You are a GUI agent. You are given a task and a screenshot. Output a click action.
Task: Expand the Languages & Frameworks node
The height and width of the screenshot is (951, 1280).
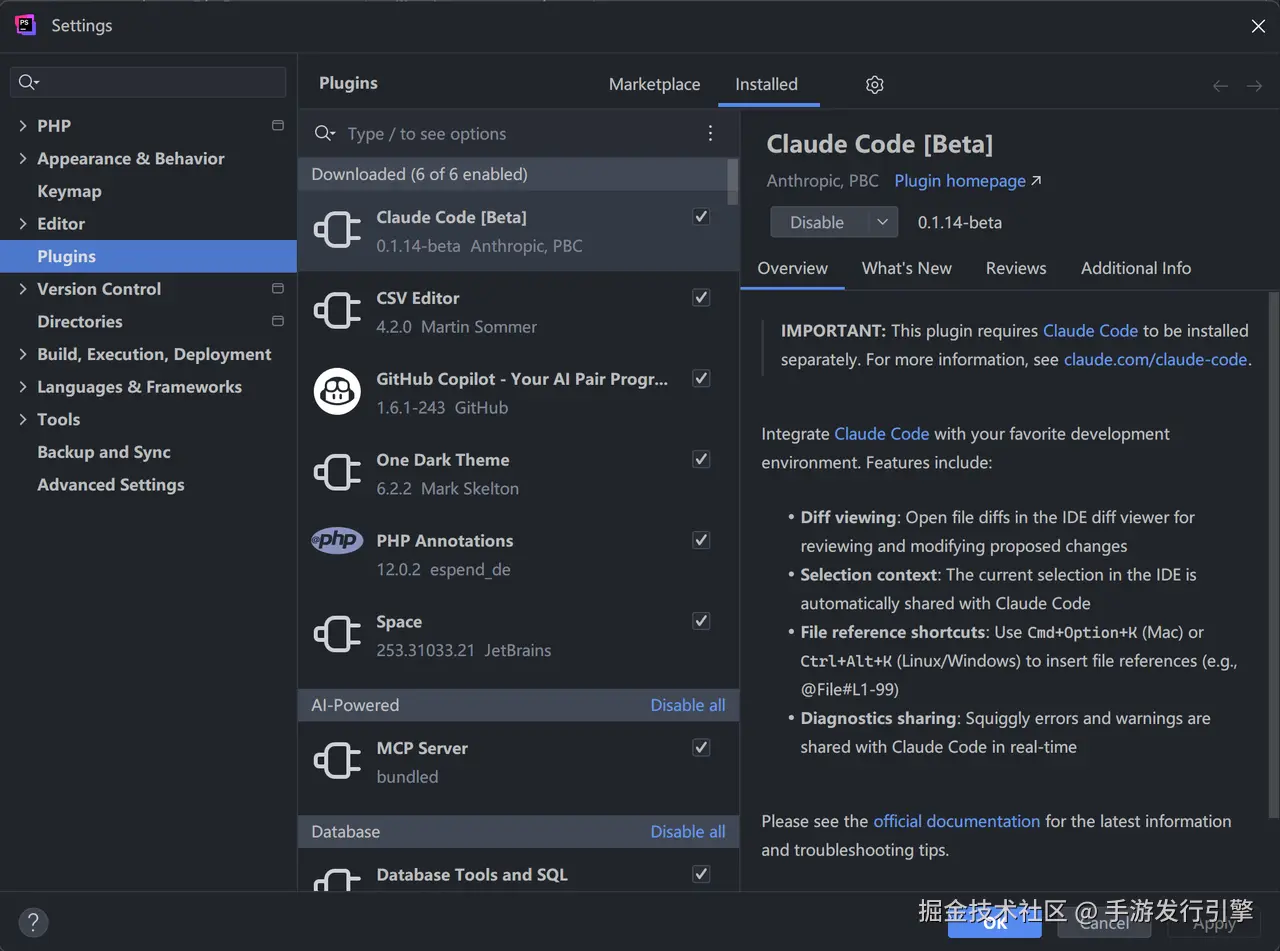(x=23, y=387)
